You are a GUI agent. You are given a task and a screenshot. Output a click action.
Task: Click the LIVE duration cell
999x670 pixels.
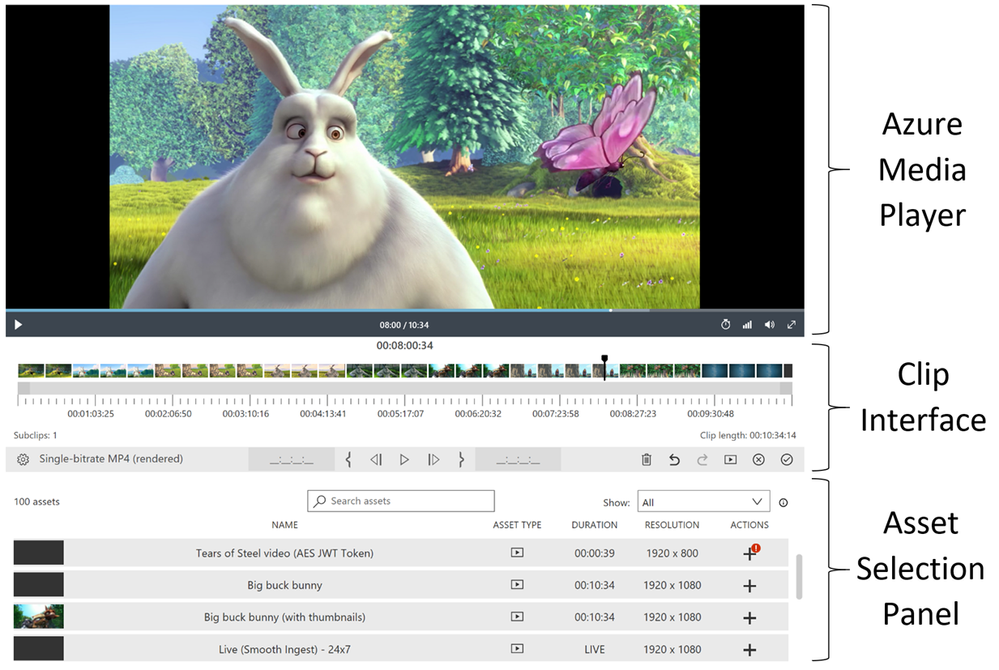594,650
